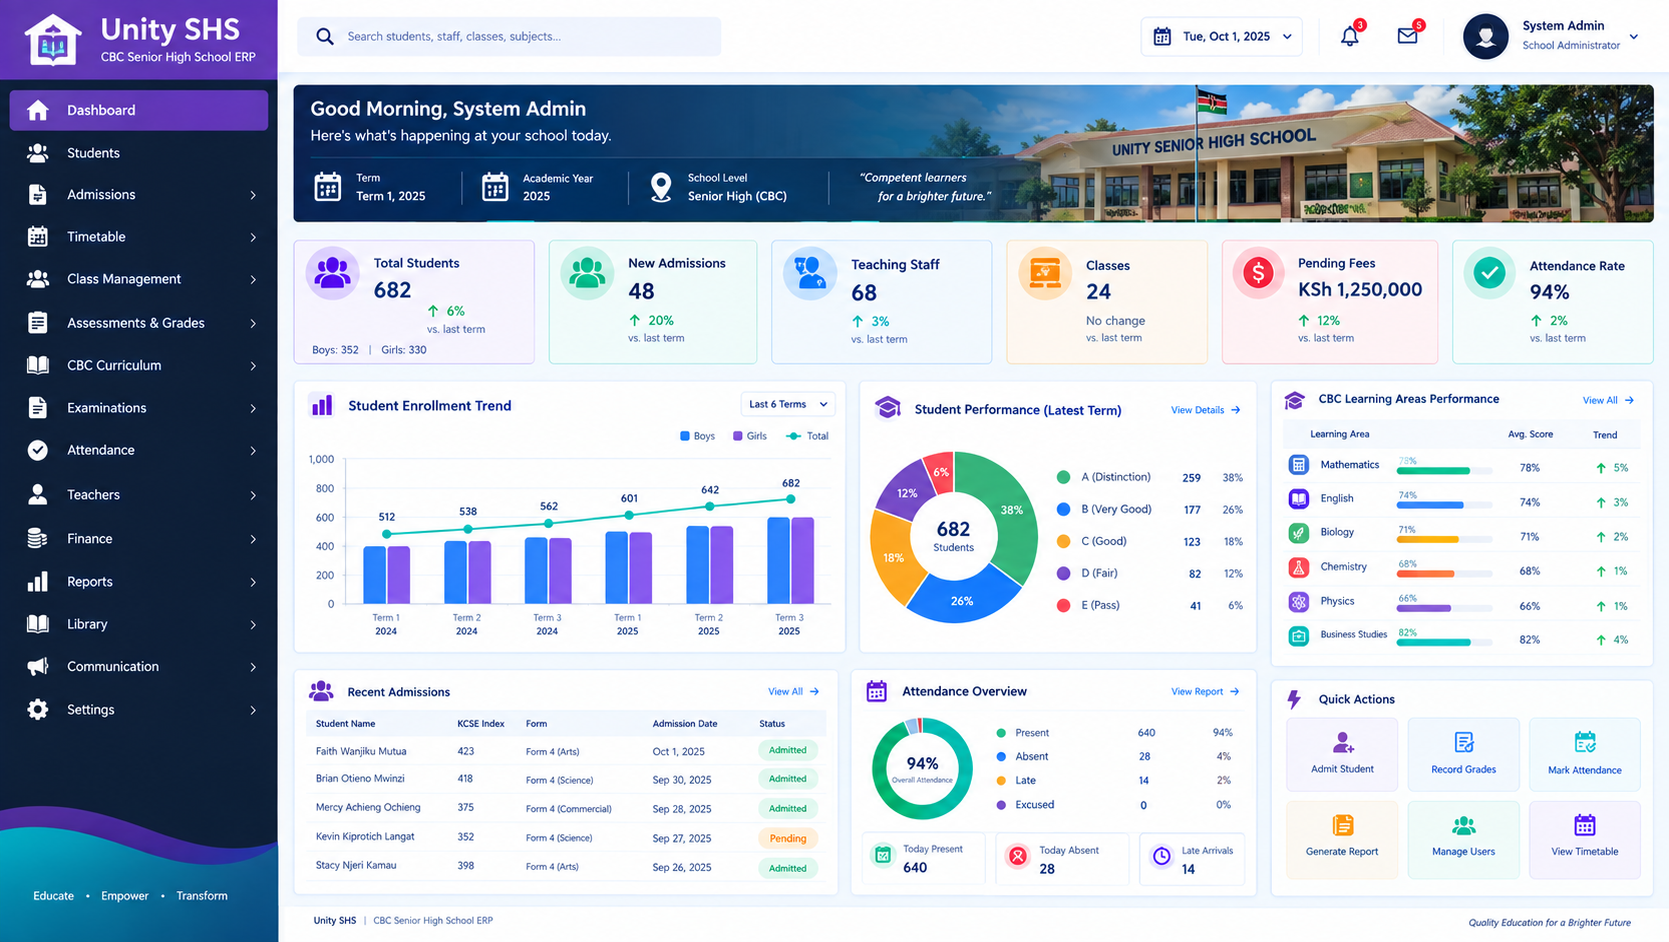The width and height of the screenshot is (1669, 942).
Task: Click the Today Absent icon
Action: [1018, 856]
